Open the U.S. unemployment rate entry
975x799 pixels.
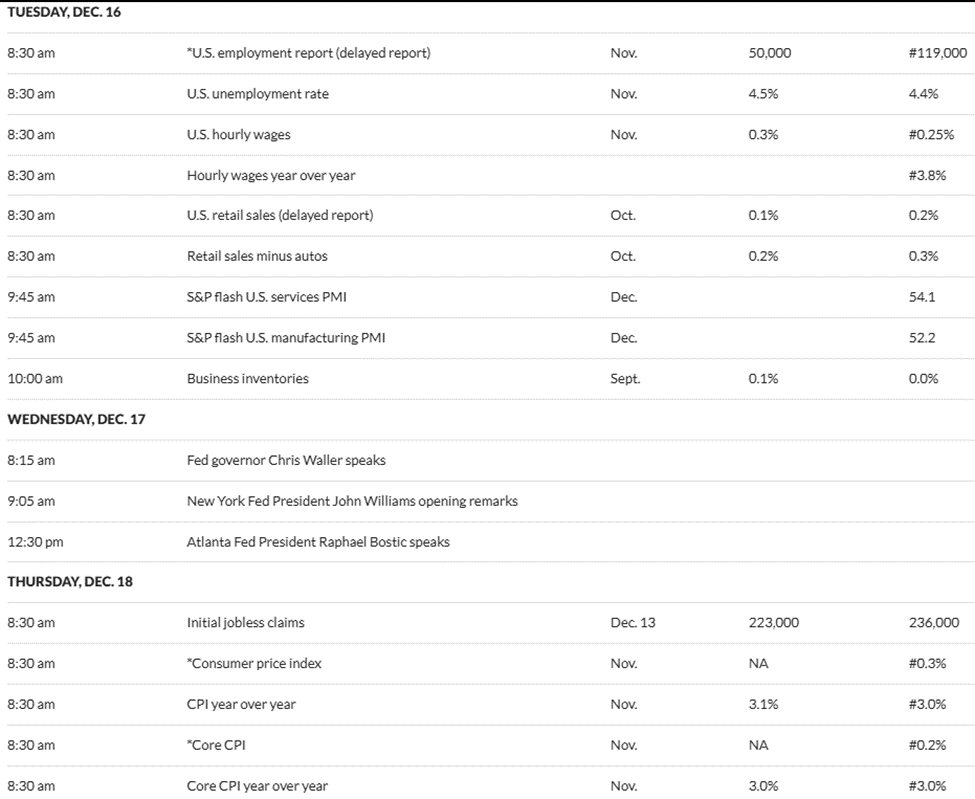[x=257, y=94]
